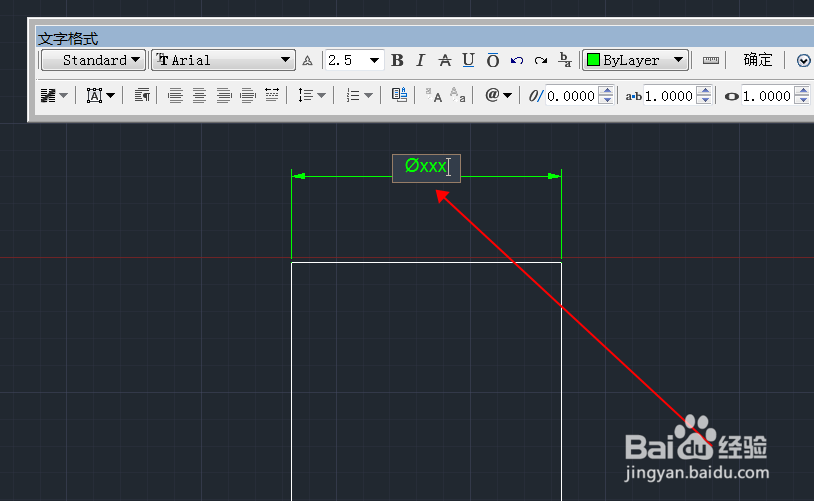Align paragraph text left
Screen dimensions: 814x501
point(175,96)
